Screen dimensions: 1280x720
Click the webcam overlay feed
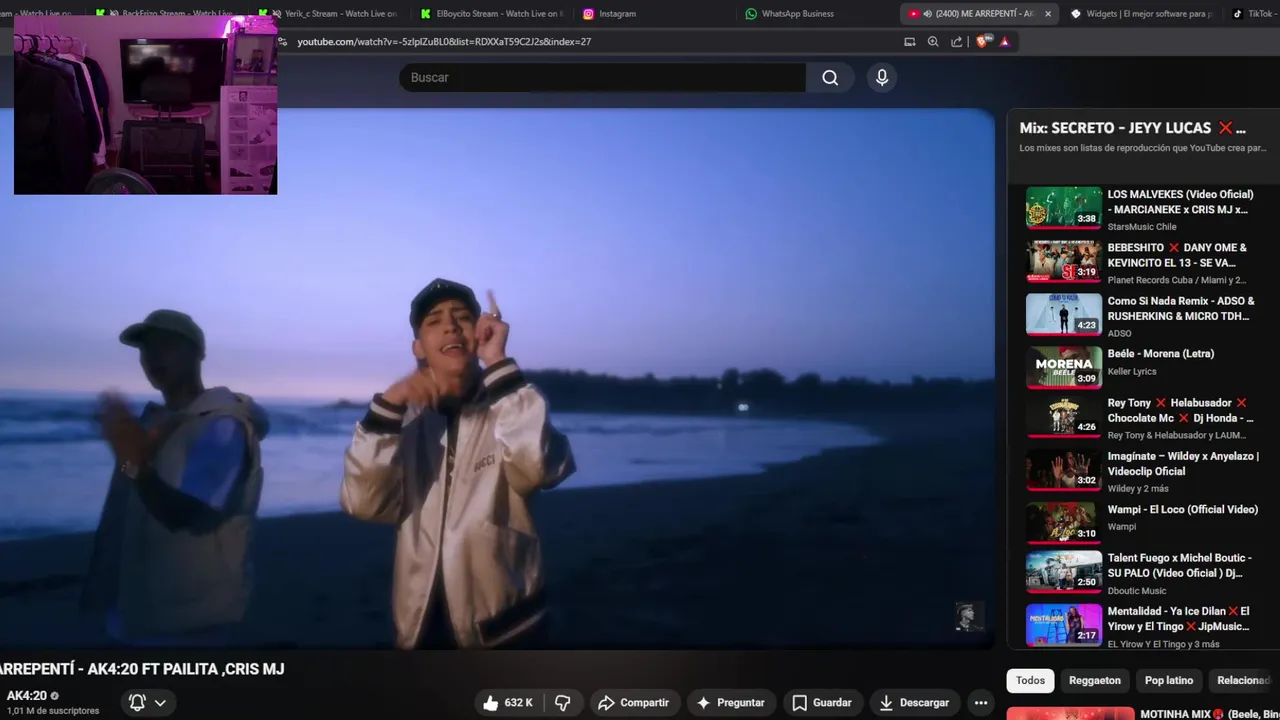[145, 105]
